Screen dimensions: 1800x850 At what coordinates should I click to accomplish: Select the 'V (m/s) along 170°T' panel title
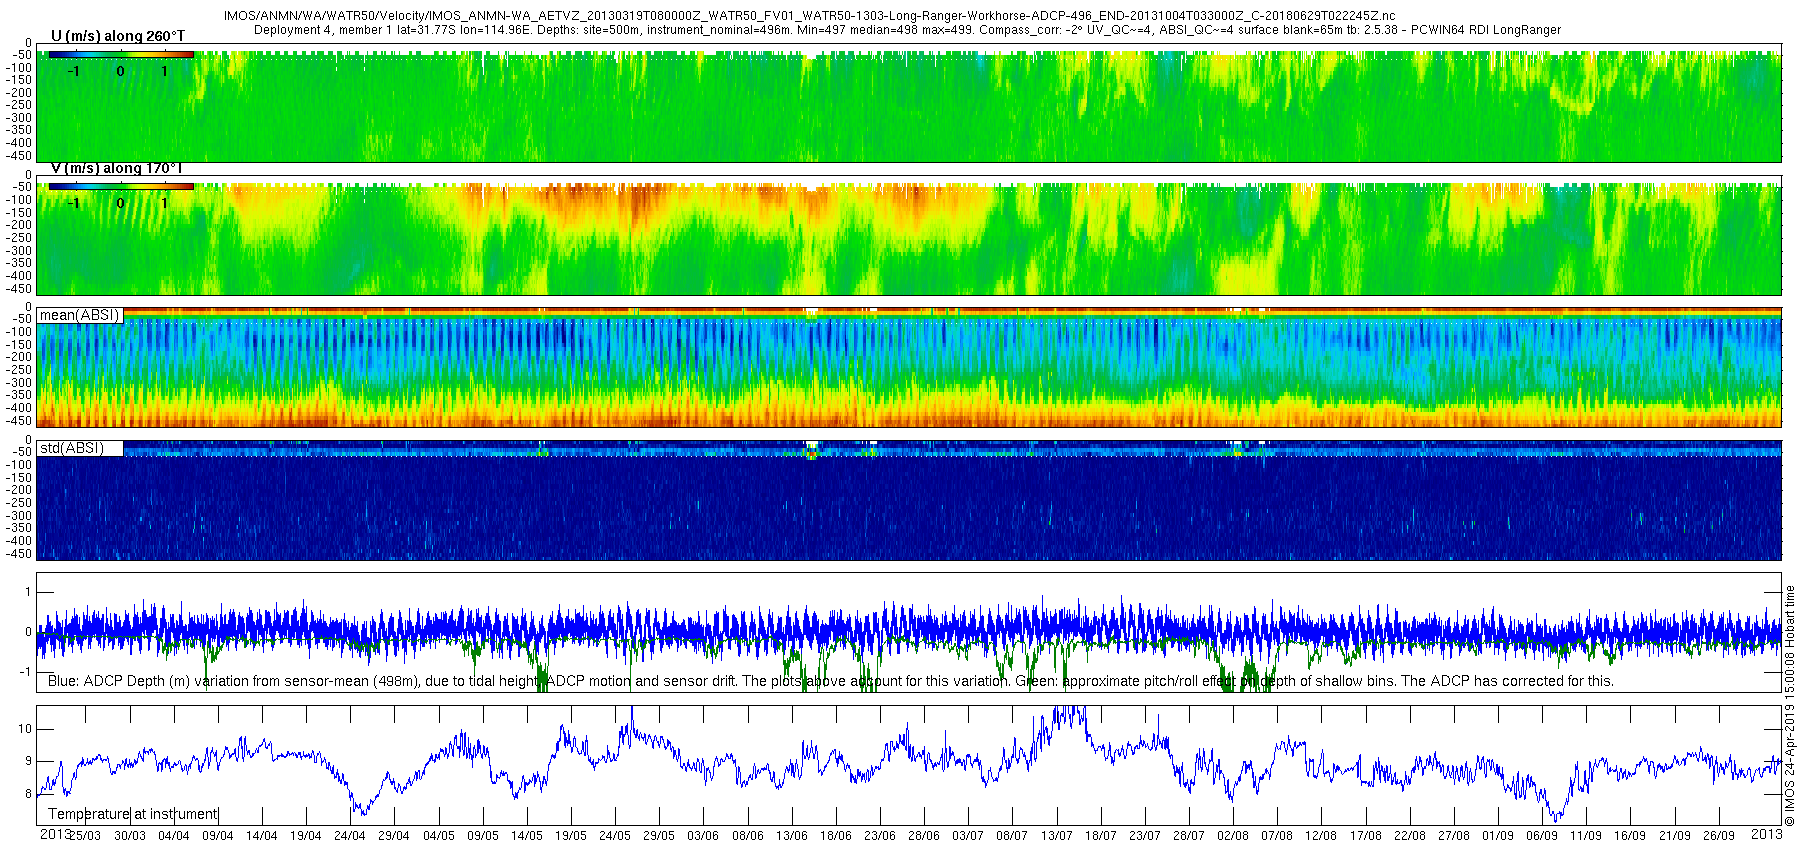point(116,168)
